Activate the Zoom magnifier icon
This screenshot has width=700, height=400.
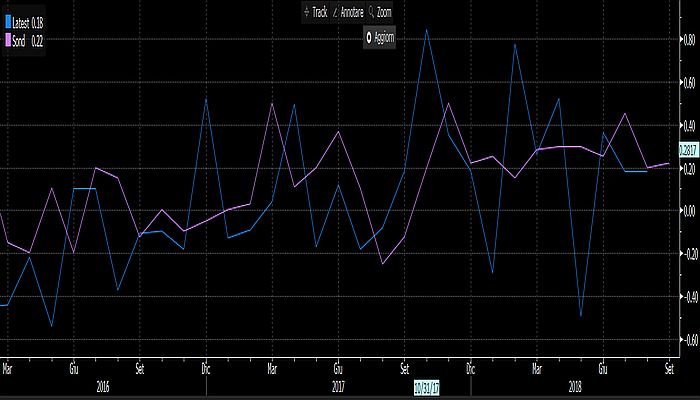371,12
